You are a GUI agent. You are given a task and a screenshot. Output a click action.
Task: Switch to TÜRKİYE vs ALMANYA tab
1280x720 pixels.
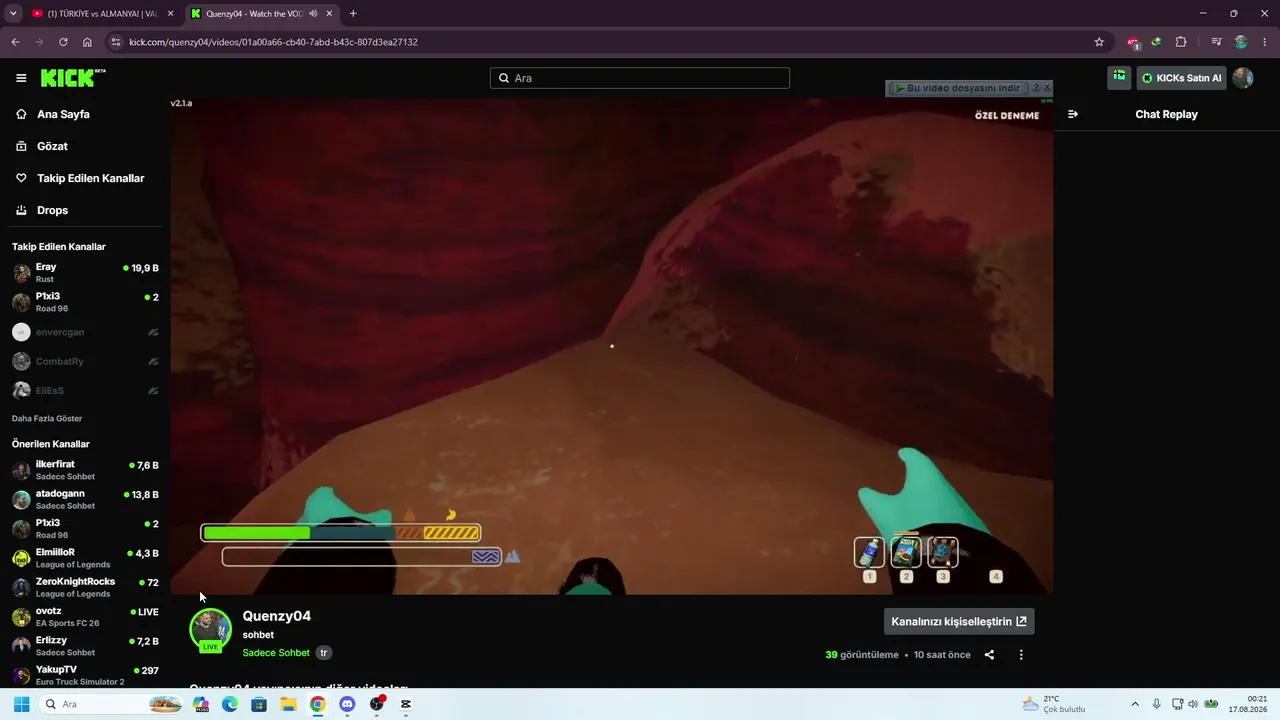point(103,14)
